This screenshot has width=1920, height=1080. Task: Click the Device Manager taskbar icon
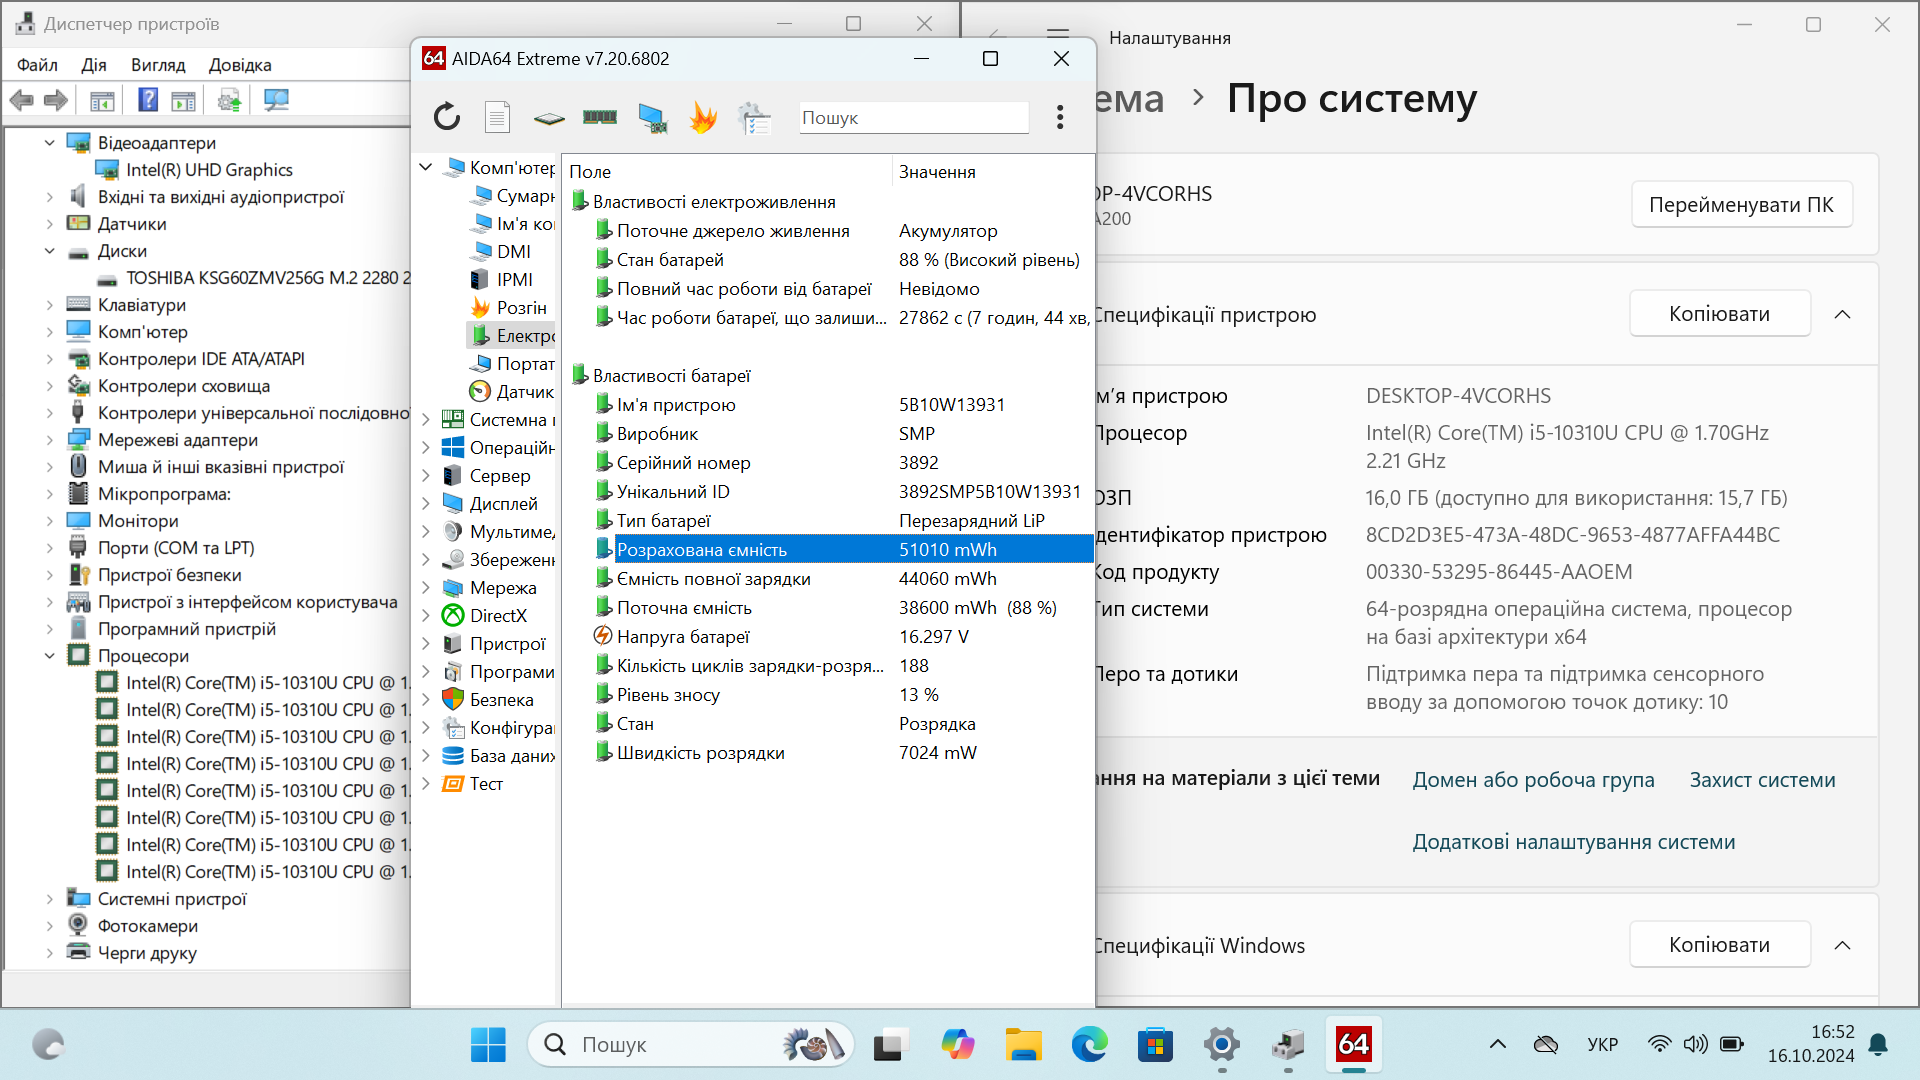[x=1288, y=1045]
